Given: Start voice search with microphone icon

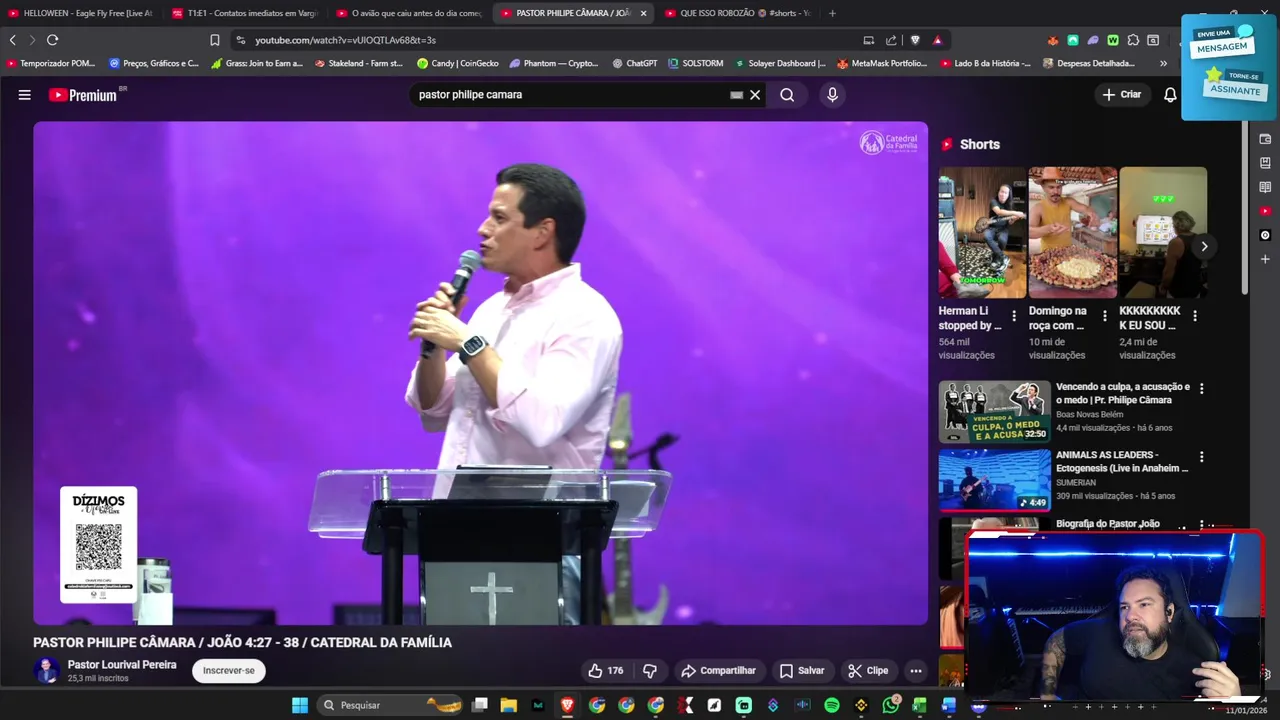Looking at the screenshot, I should point(832,95).
